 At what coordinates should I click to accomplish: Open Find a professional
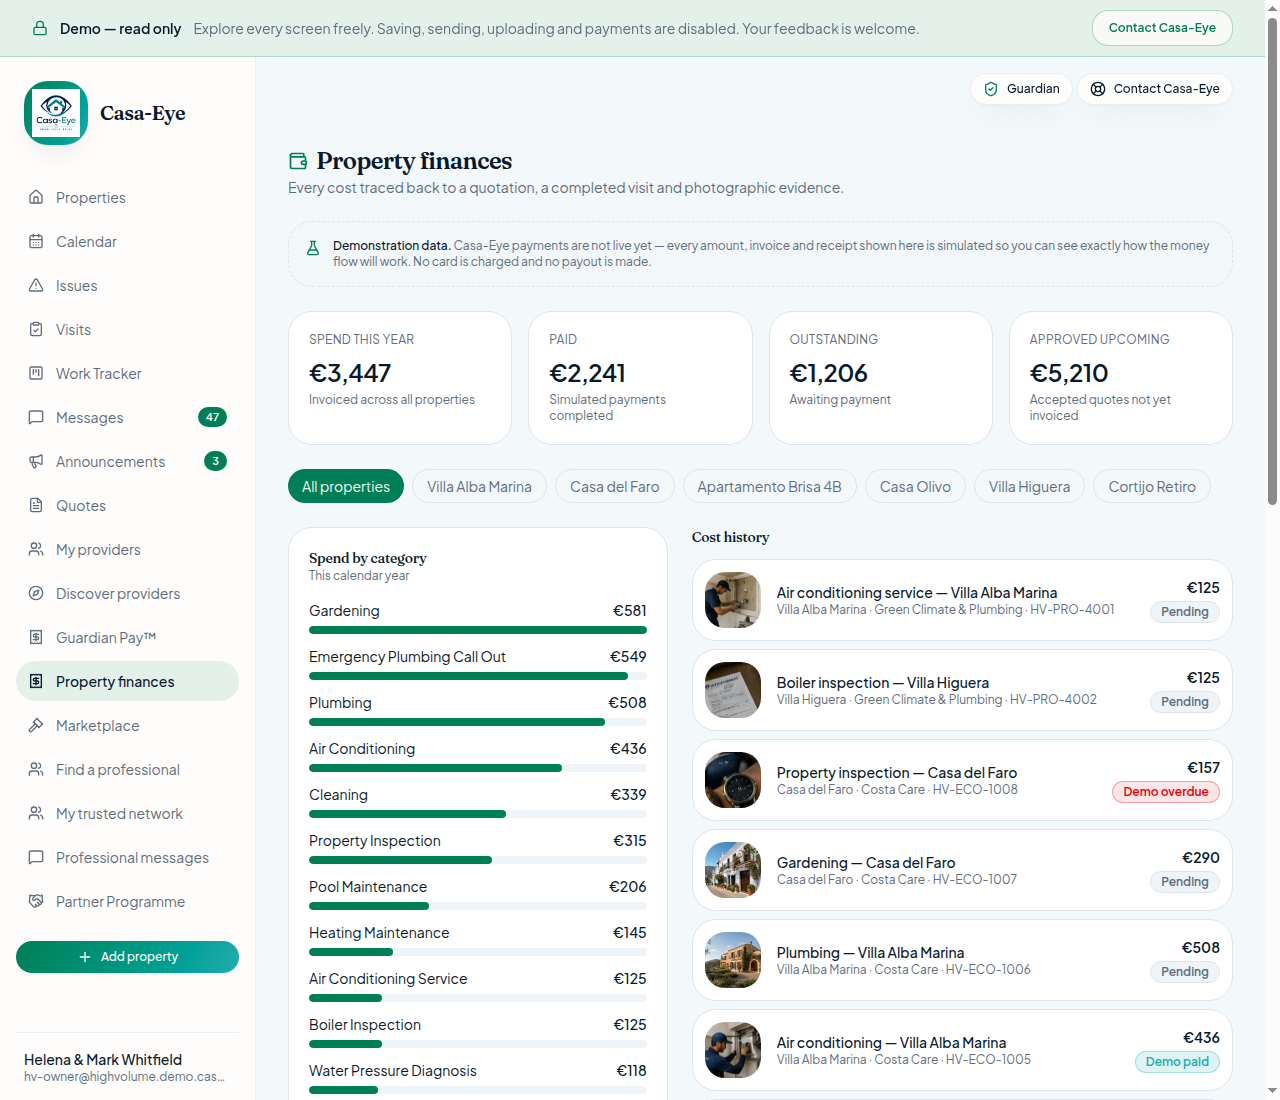127,769
